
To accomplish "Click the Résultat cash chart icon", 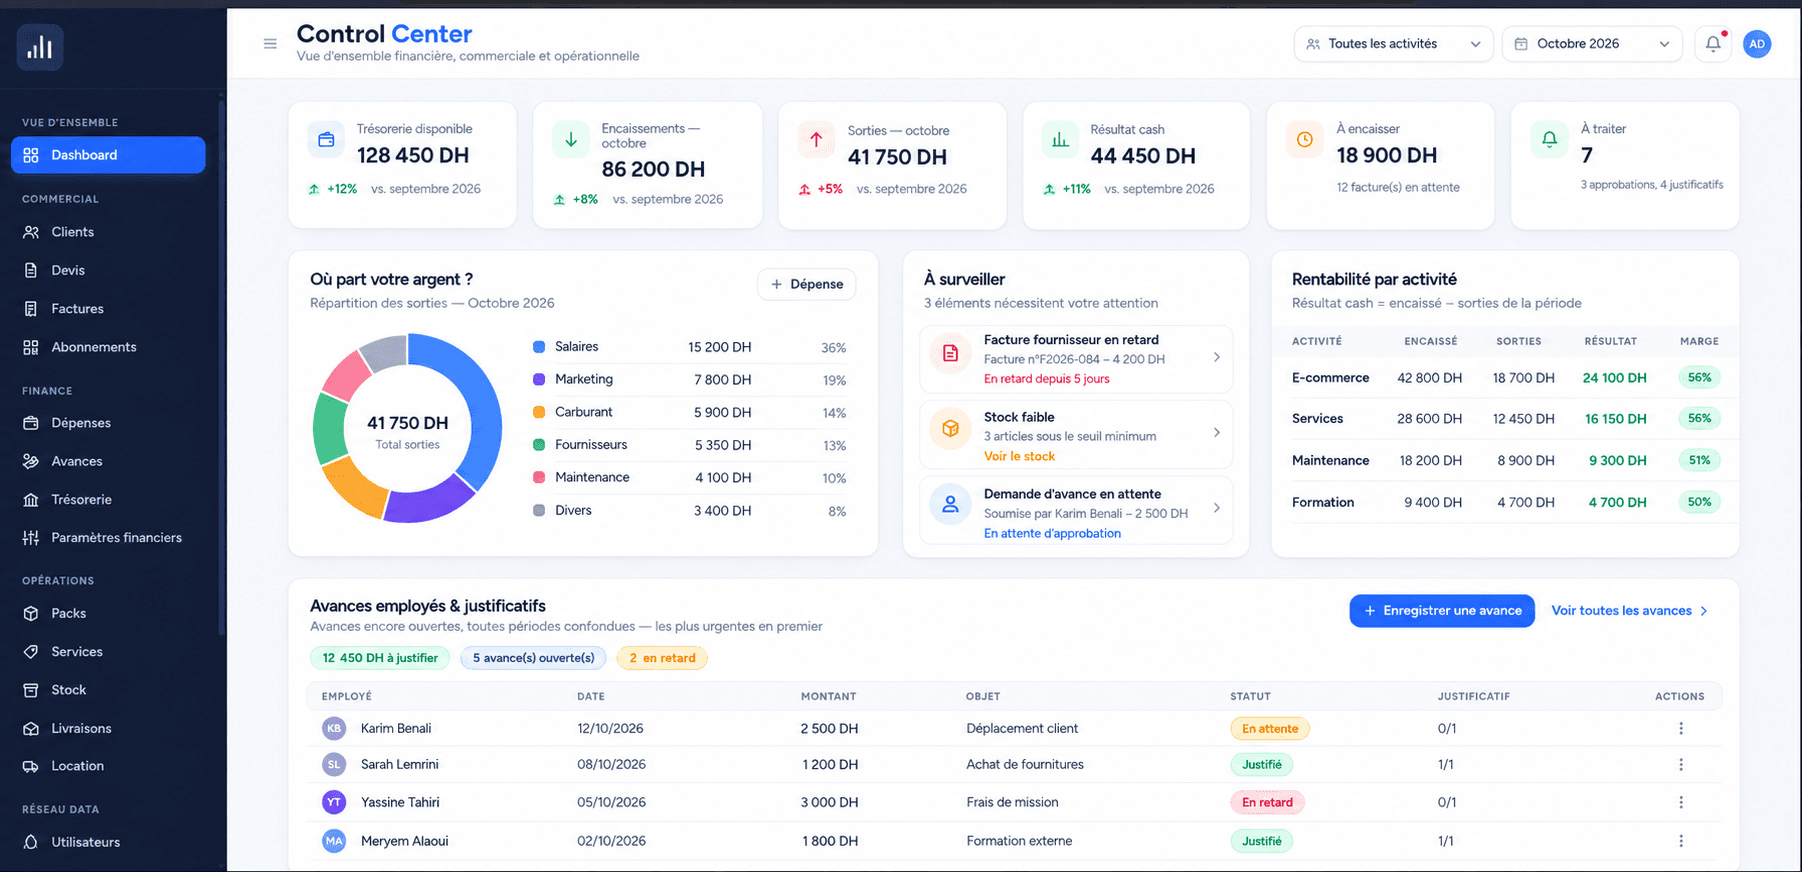I will (1060, 140).
